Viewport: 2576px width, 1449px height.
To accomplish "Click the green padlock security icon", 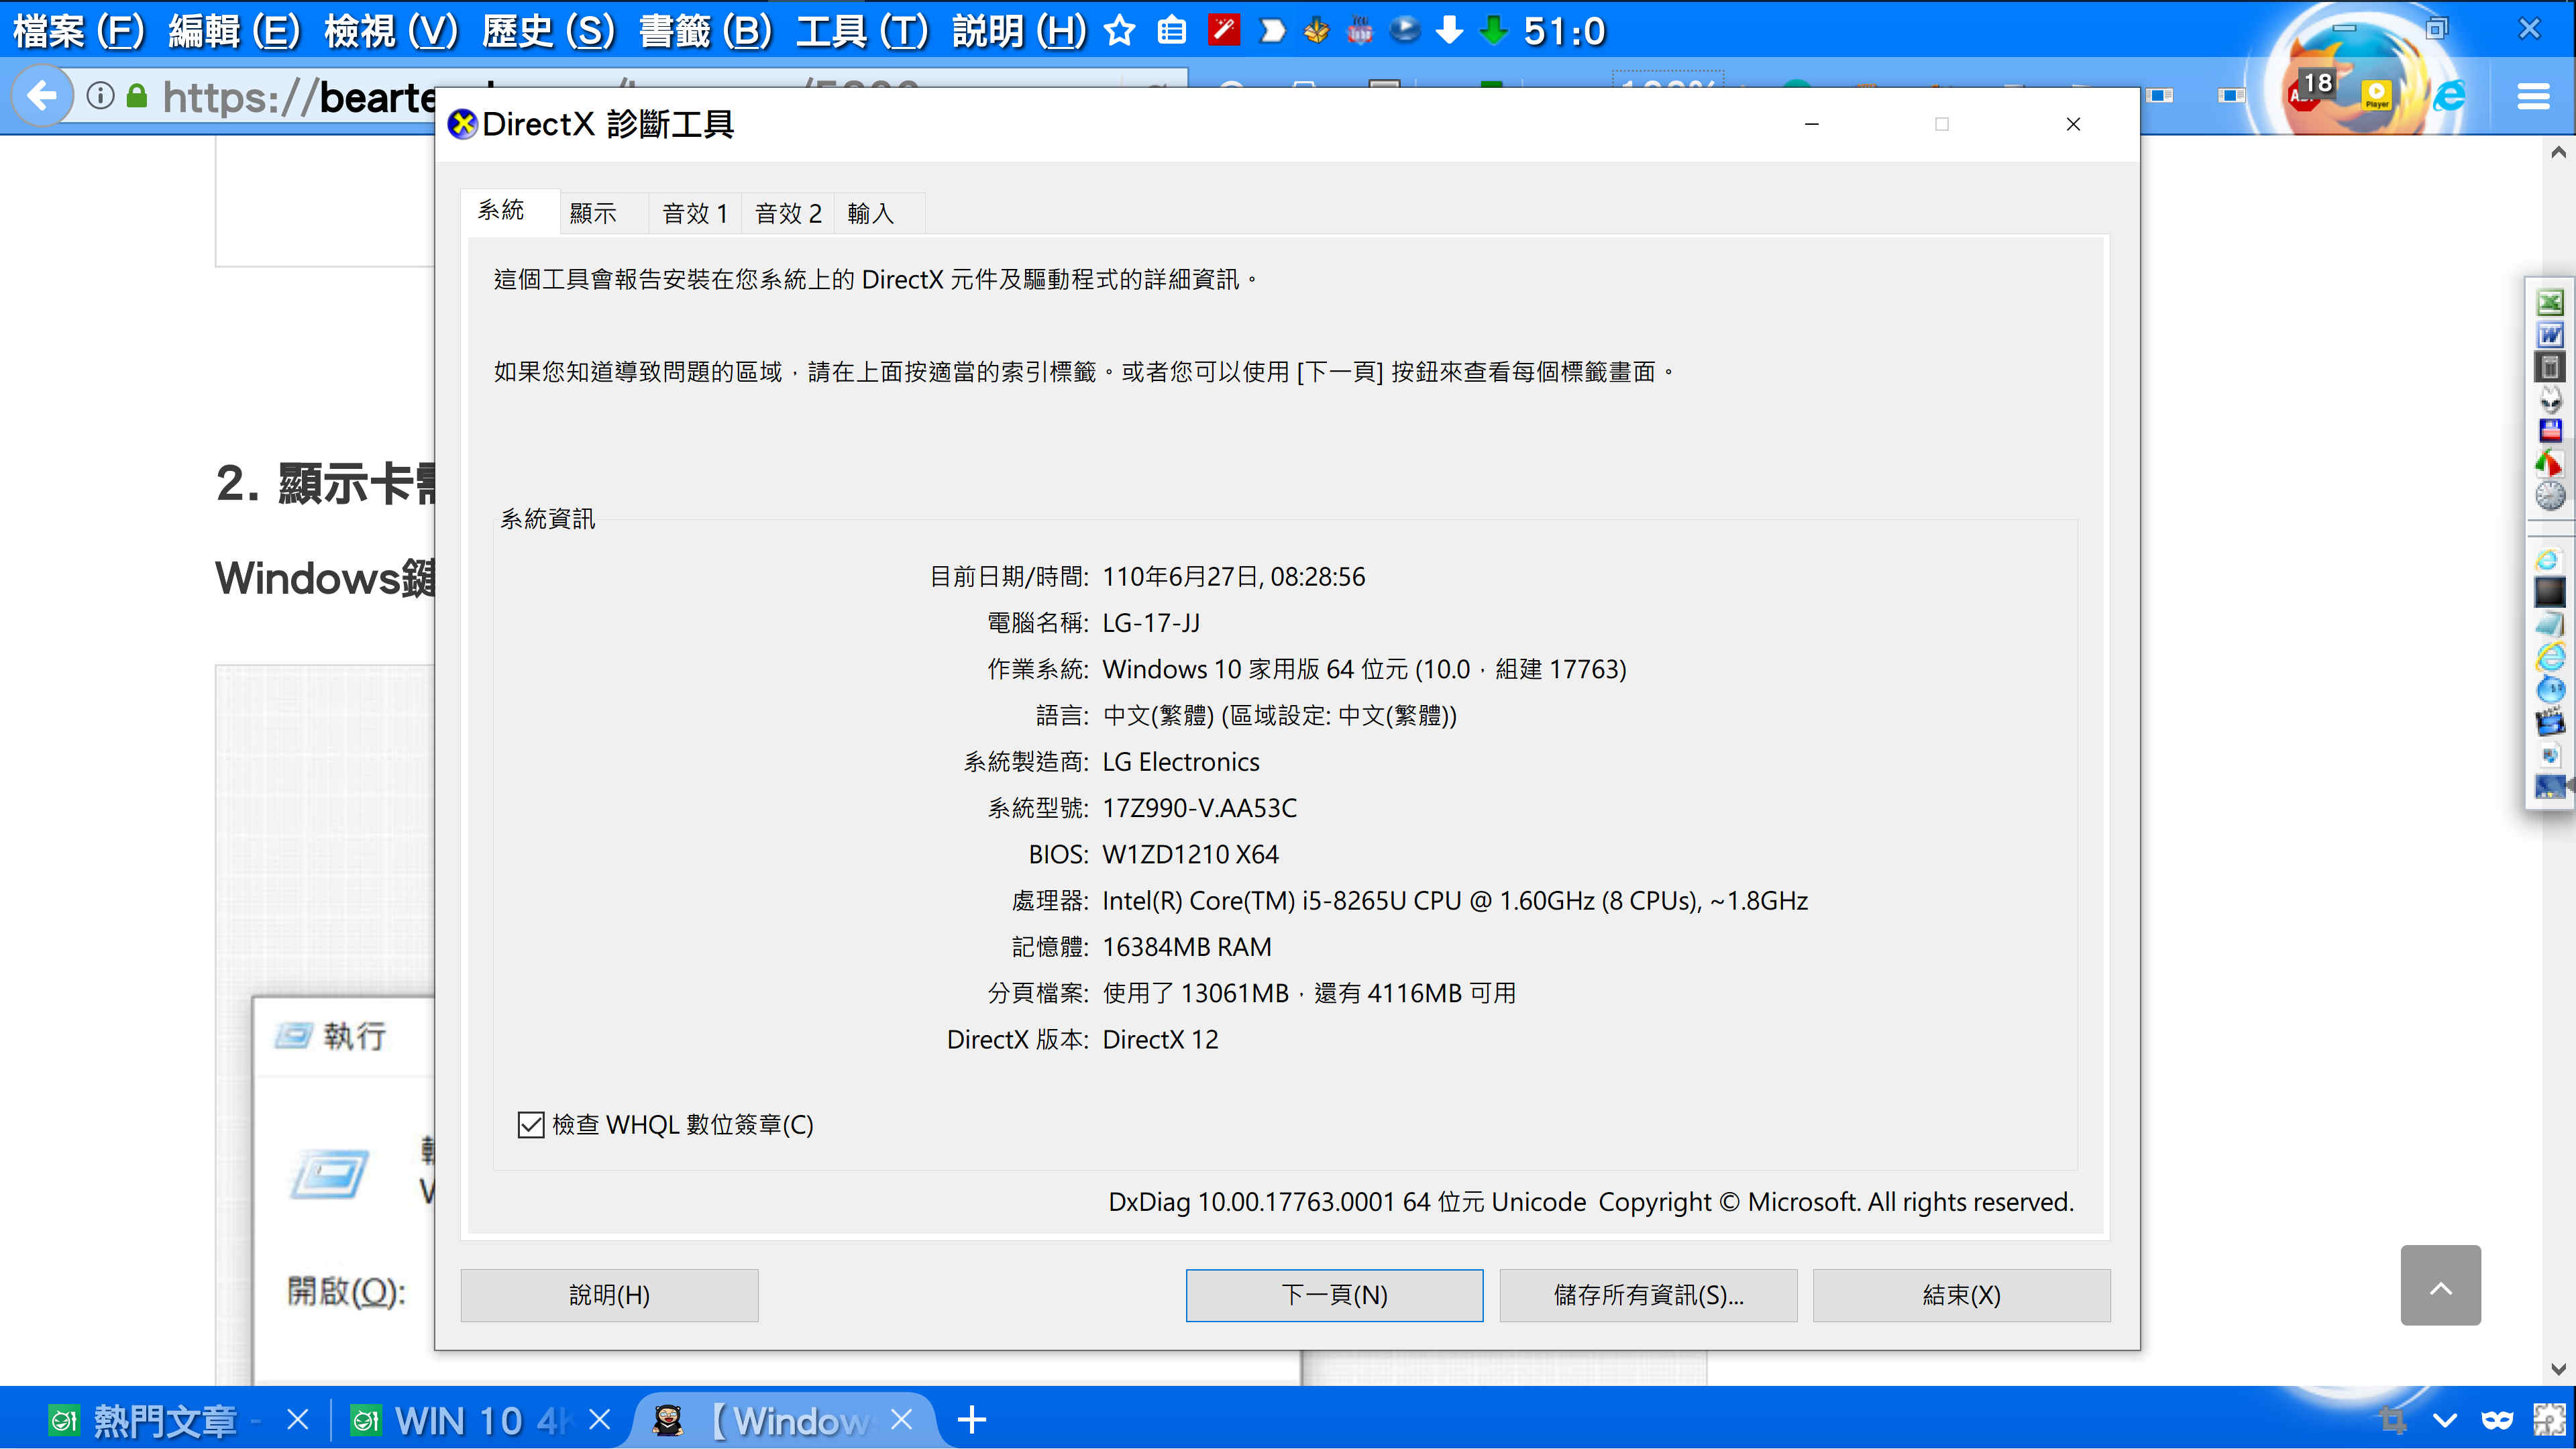I will tap(137, 96).
